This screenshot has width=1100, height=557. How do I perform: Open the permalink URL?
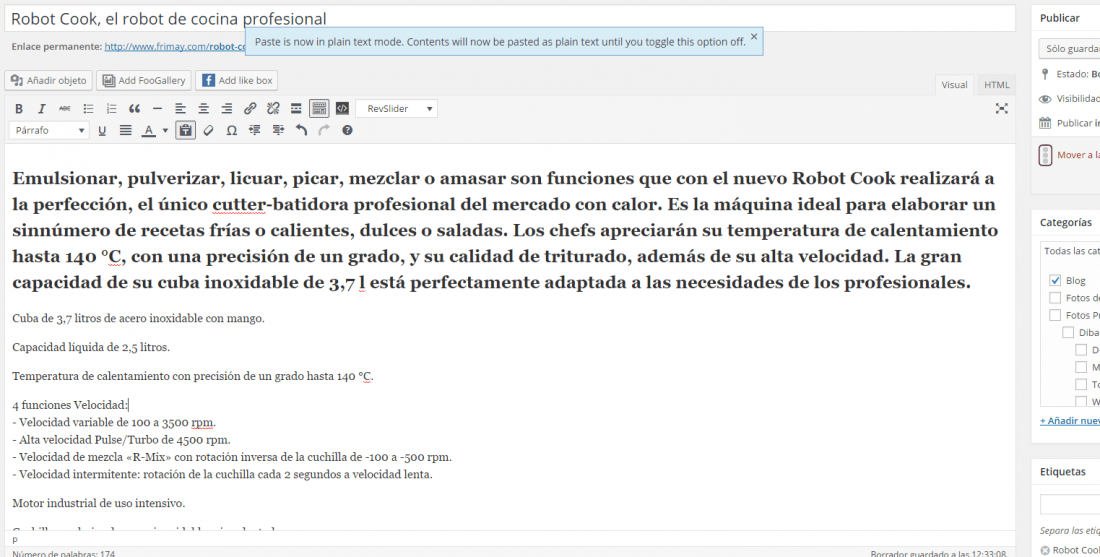176,48
